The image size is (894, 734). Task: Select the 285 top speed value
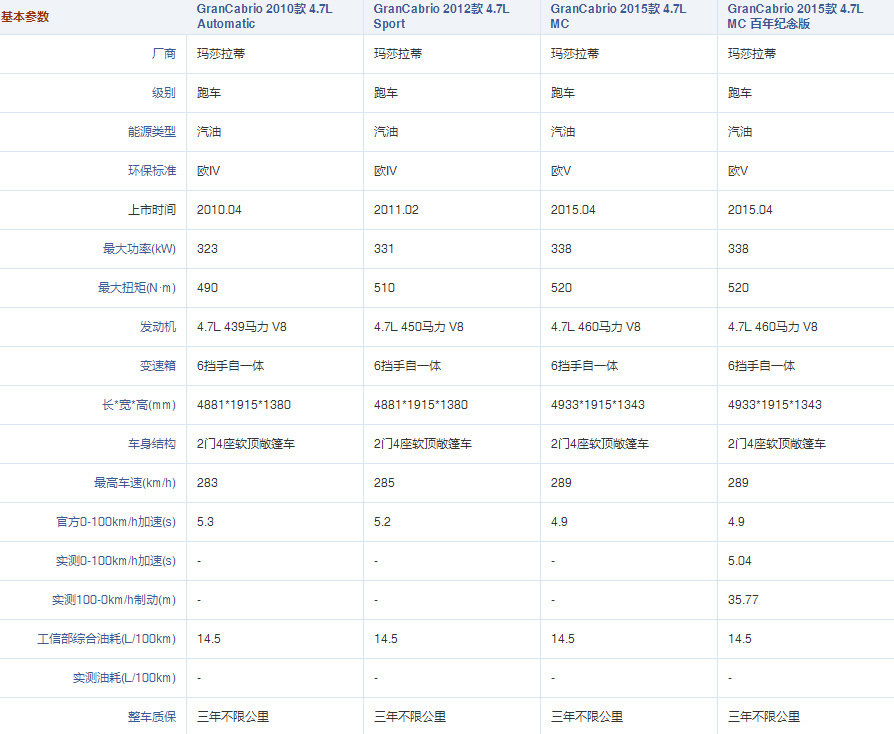pyautogui.click(x=384, y=483)
